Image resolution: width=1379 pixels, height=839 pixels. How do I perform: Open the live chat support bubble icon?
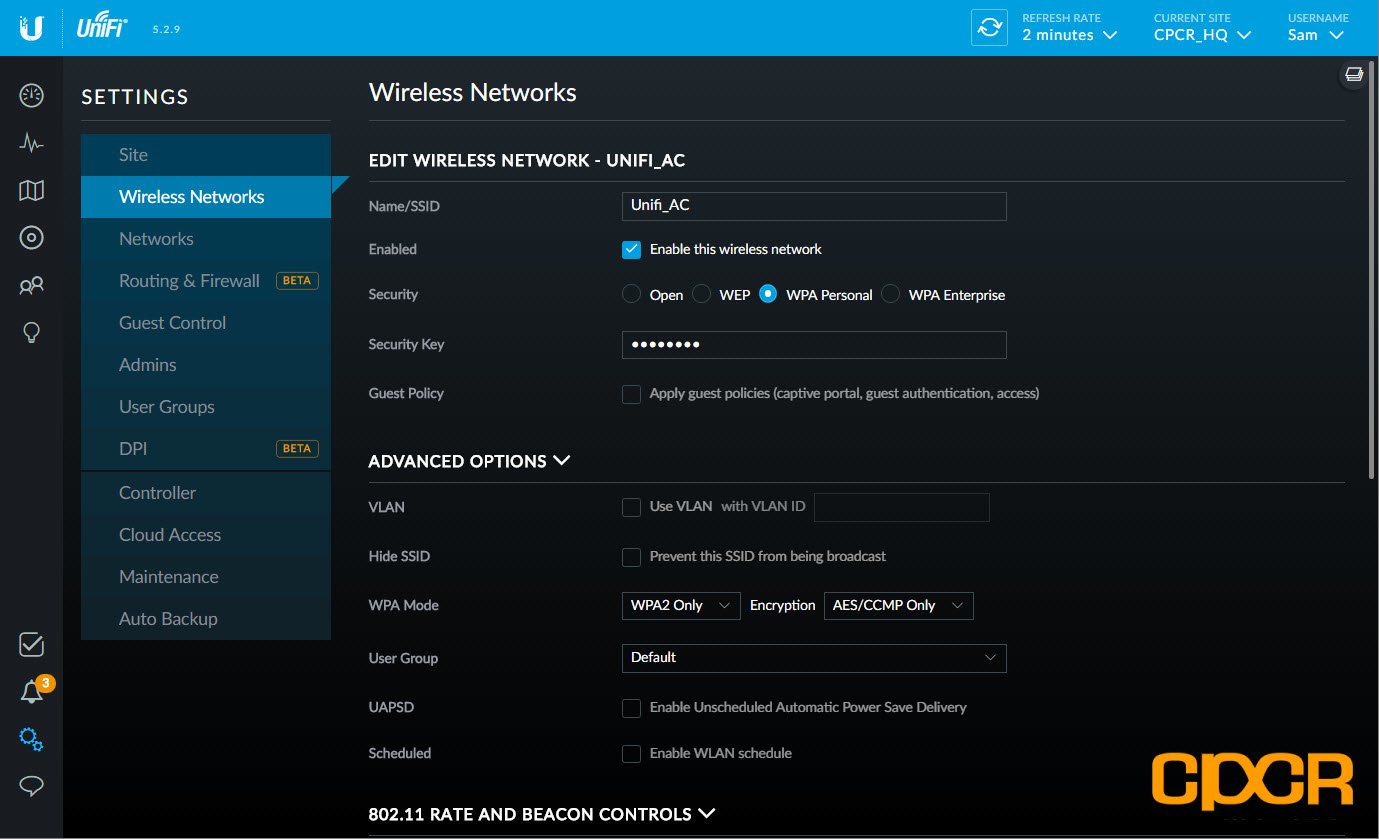(x=31, y=786)
